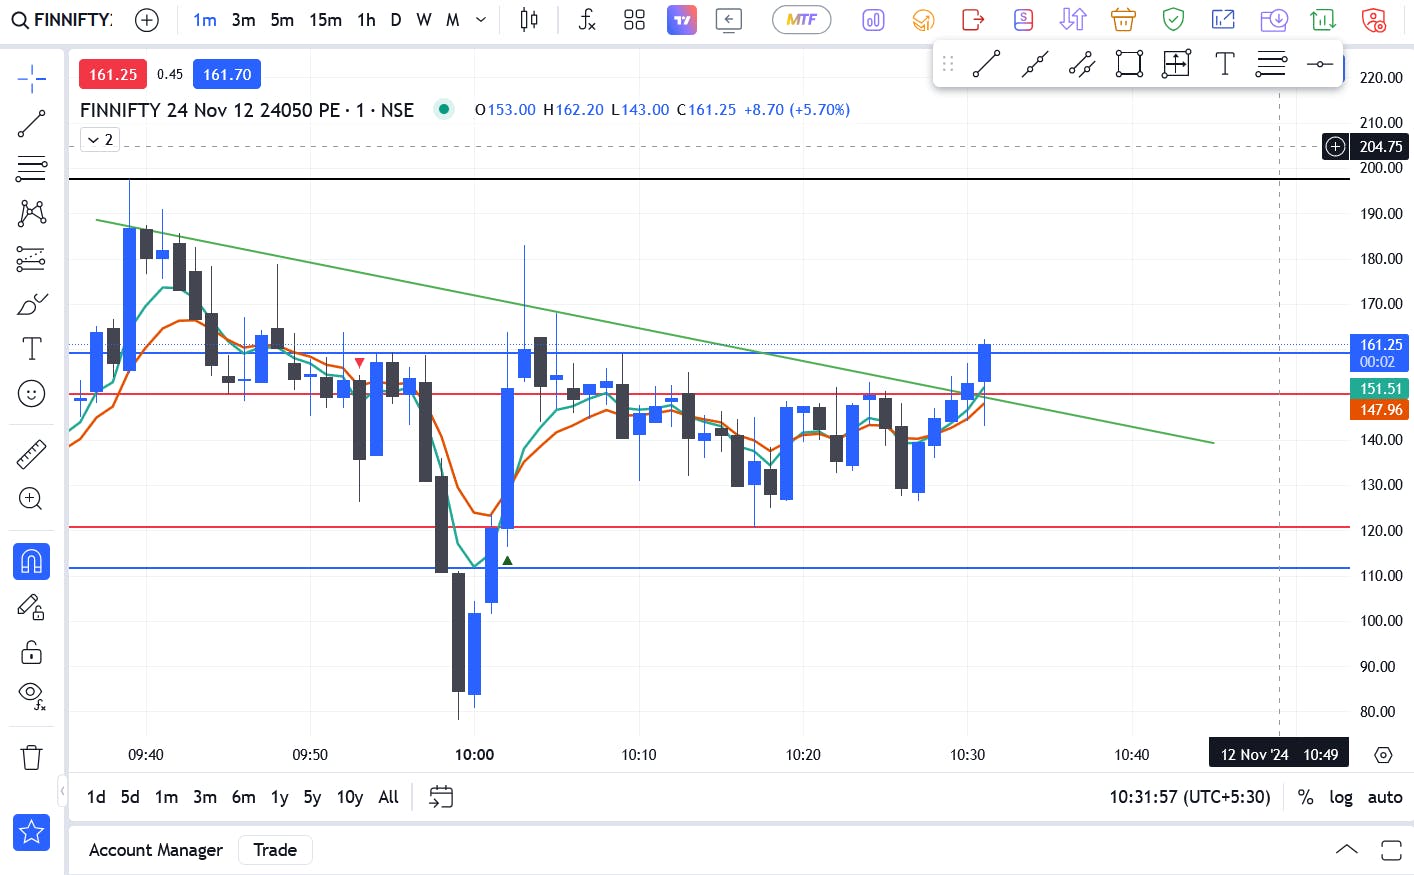The image size is (1414, 875).
Task: Remove drawings with the trash icon
Action: tap(32, 757)
